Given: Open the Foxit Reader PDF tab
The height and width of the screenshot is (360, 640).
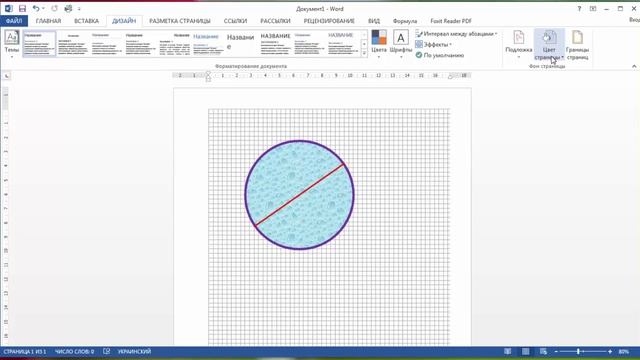Looking at the screenshot, I should (451, 21).
